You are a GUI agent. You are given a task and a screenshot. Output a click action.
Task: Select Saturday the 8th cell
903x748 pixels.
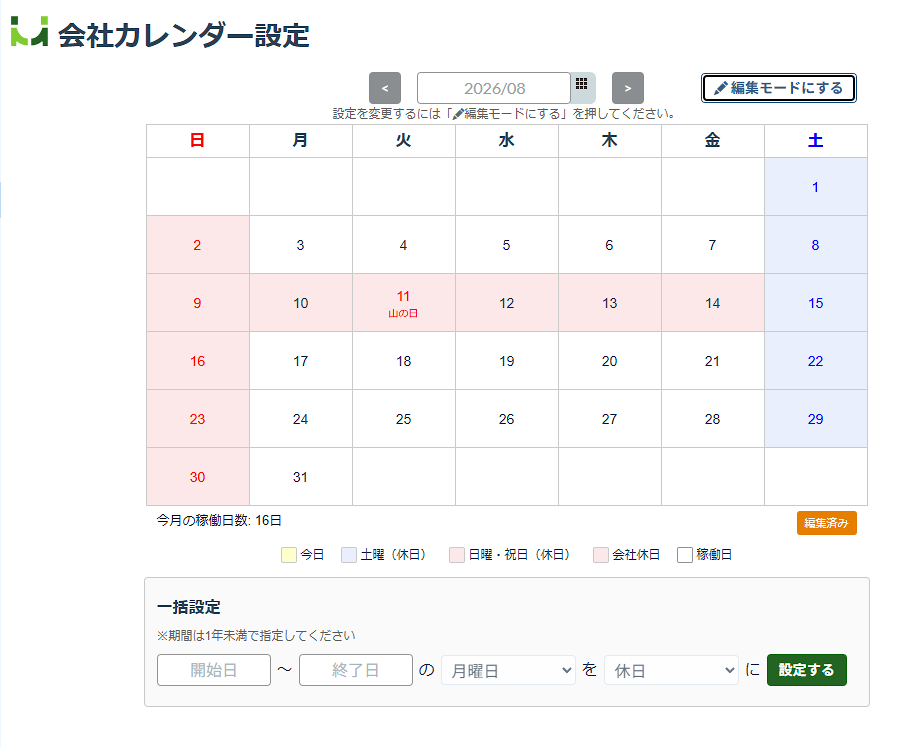815,245
